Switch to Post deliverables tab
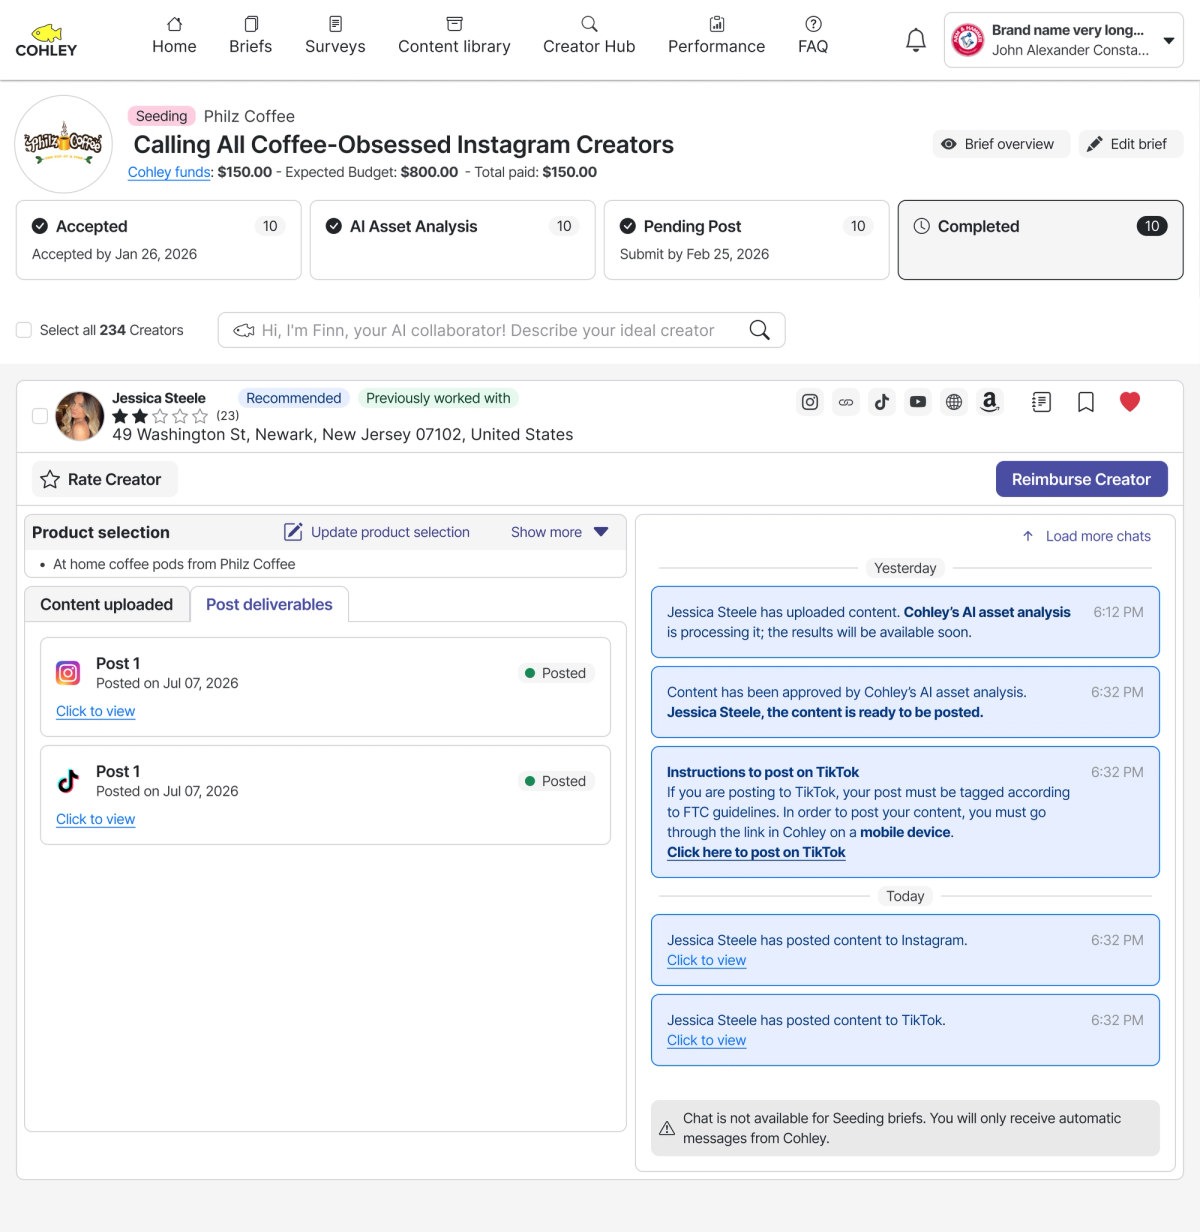 click(x=269, y=604)
